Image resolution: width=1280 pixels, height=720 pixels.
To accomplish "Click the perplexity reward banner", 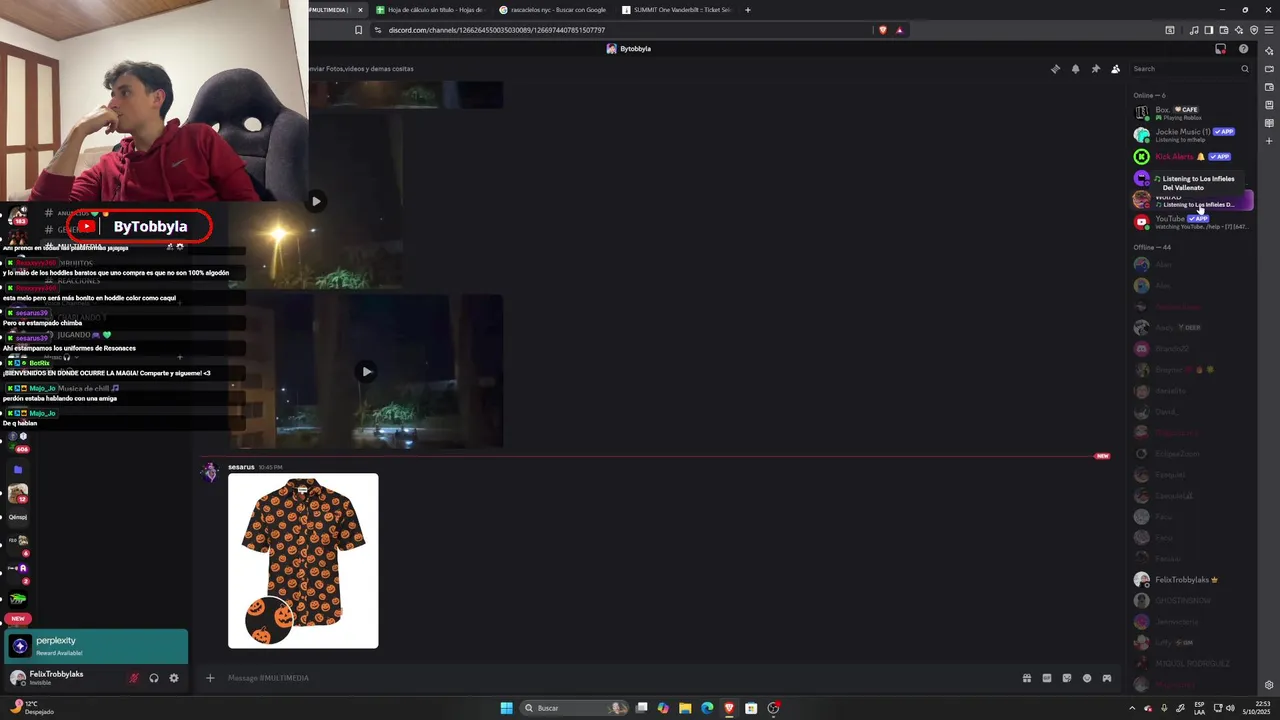I will tap(96, 646).
